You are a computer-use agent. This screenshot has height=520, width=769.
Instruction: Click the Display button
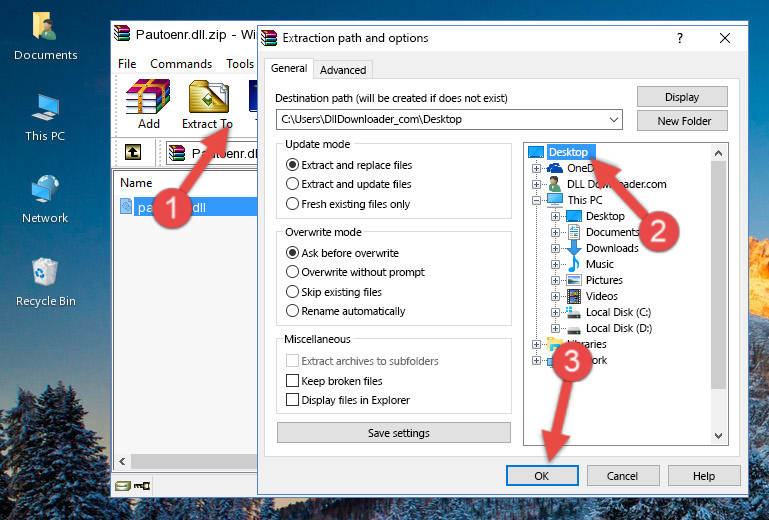coord(682,97)
